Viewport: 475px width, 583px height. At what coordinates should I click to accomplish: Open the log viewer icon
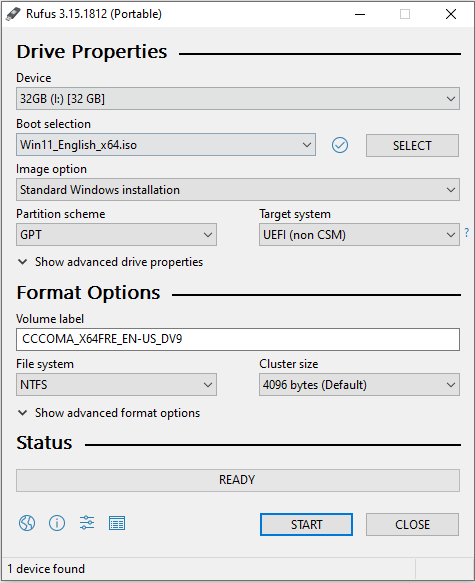(x=117, y=523)
